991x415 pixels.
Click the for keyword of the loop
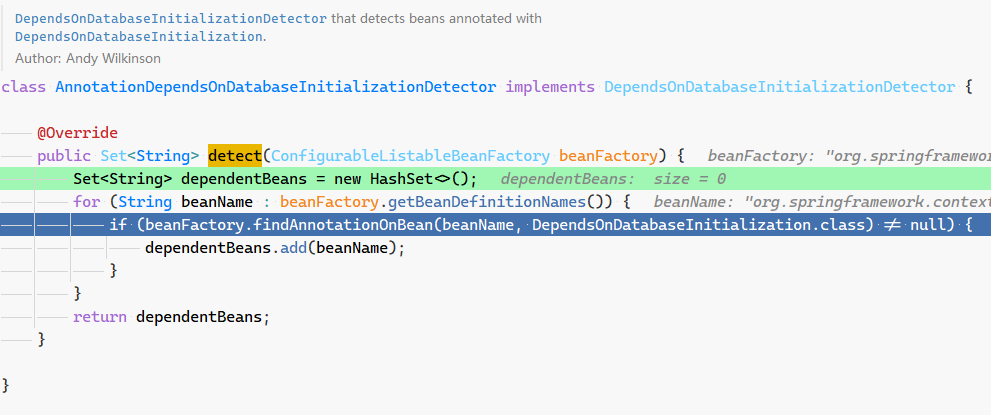(x=86, y=202)
